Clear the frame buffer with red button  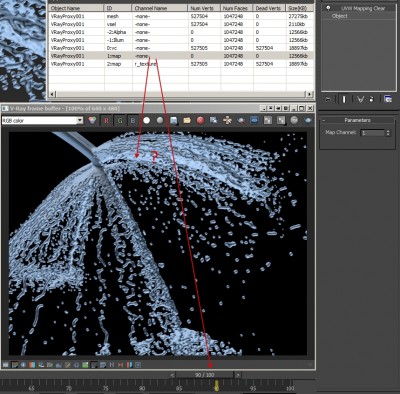click(200, 120)
